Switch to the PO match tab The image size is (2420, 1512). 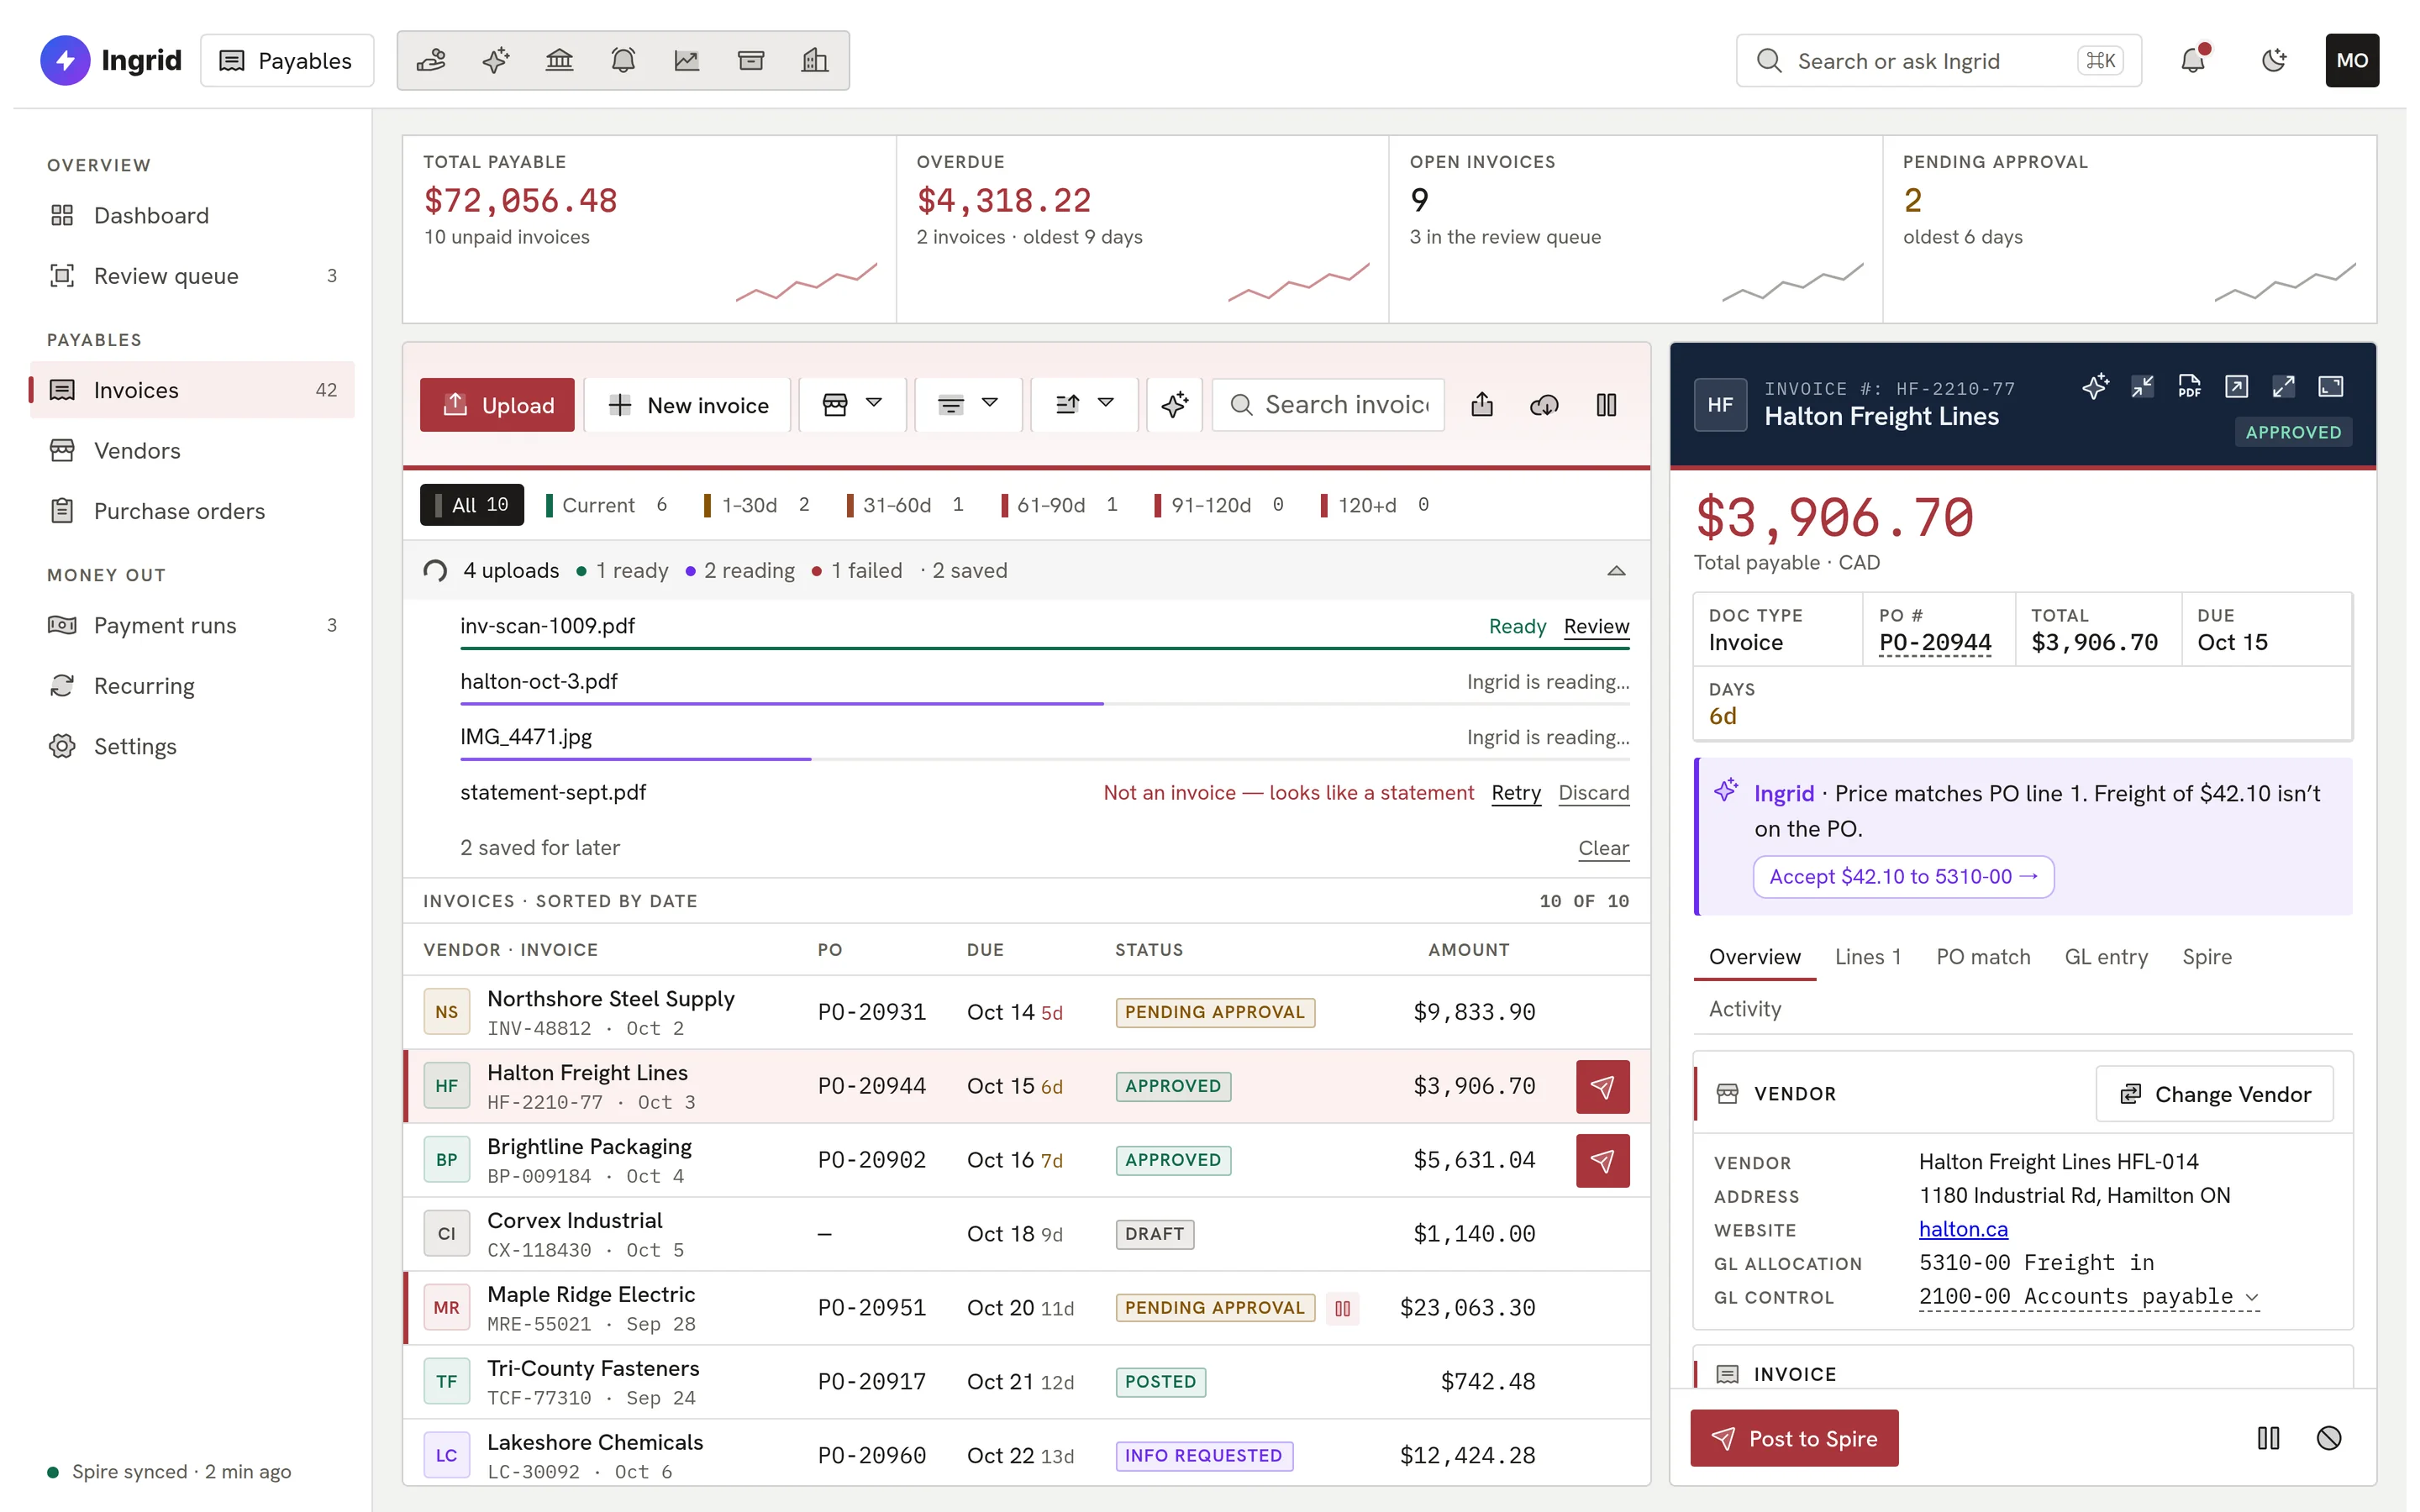[x=1983, y=957]
